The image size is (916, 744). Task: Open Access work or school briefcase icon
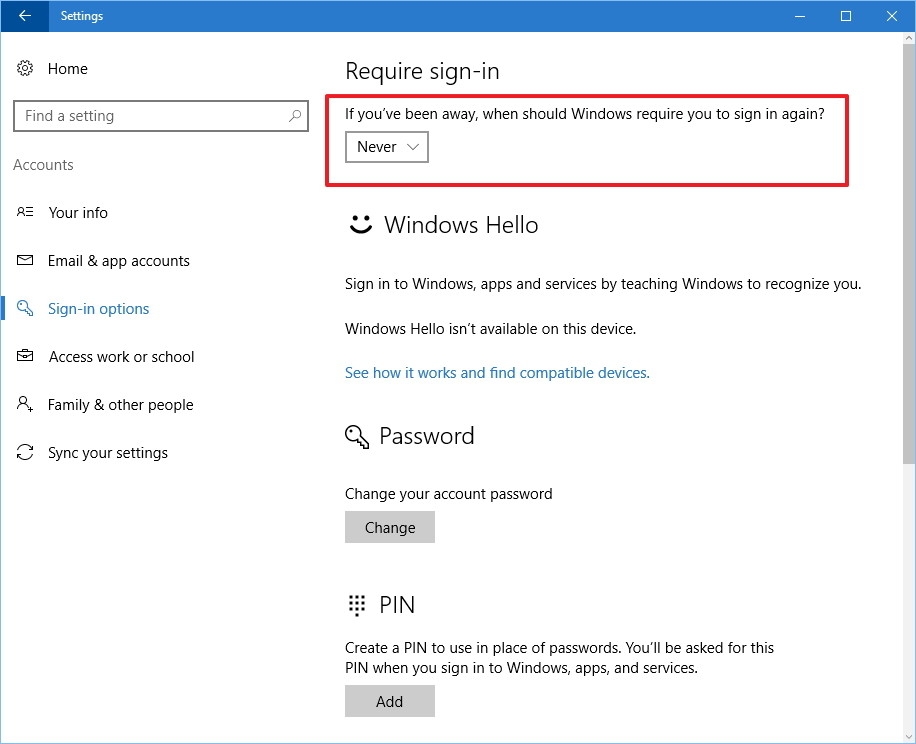coord(24,356)
